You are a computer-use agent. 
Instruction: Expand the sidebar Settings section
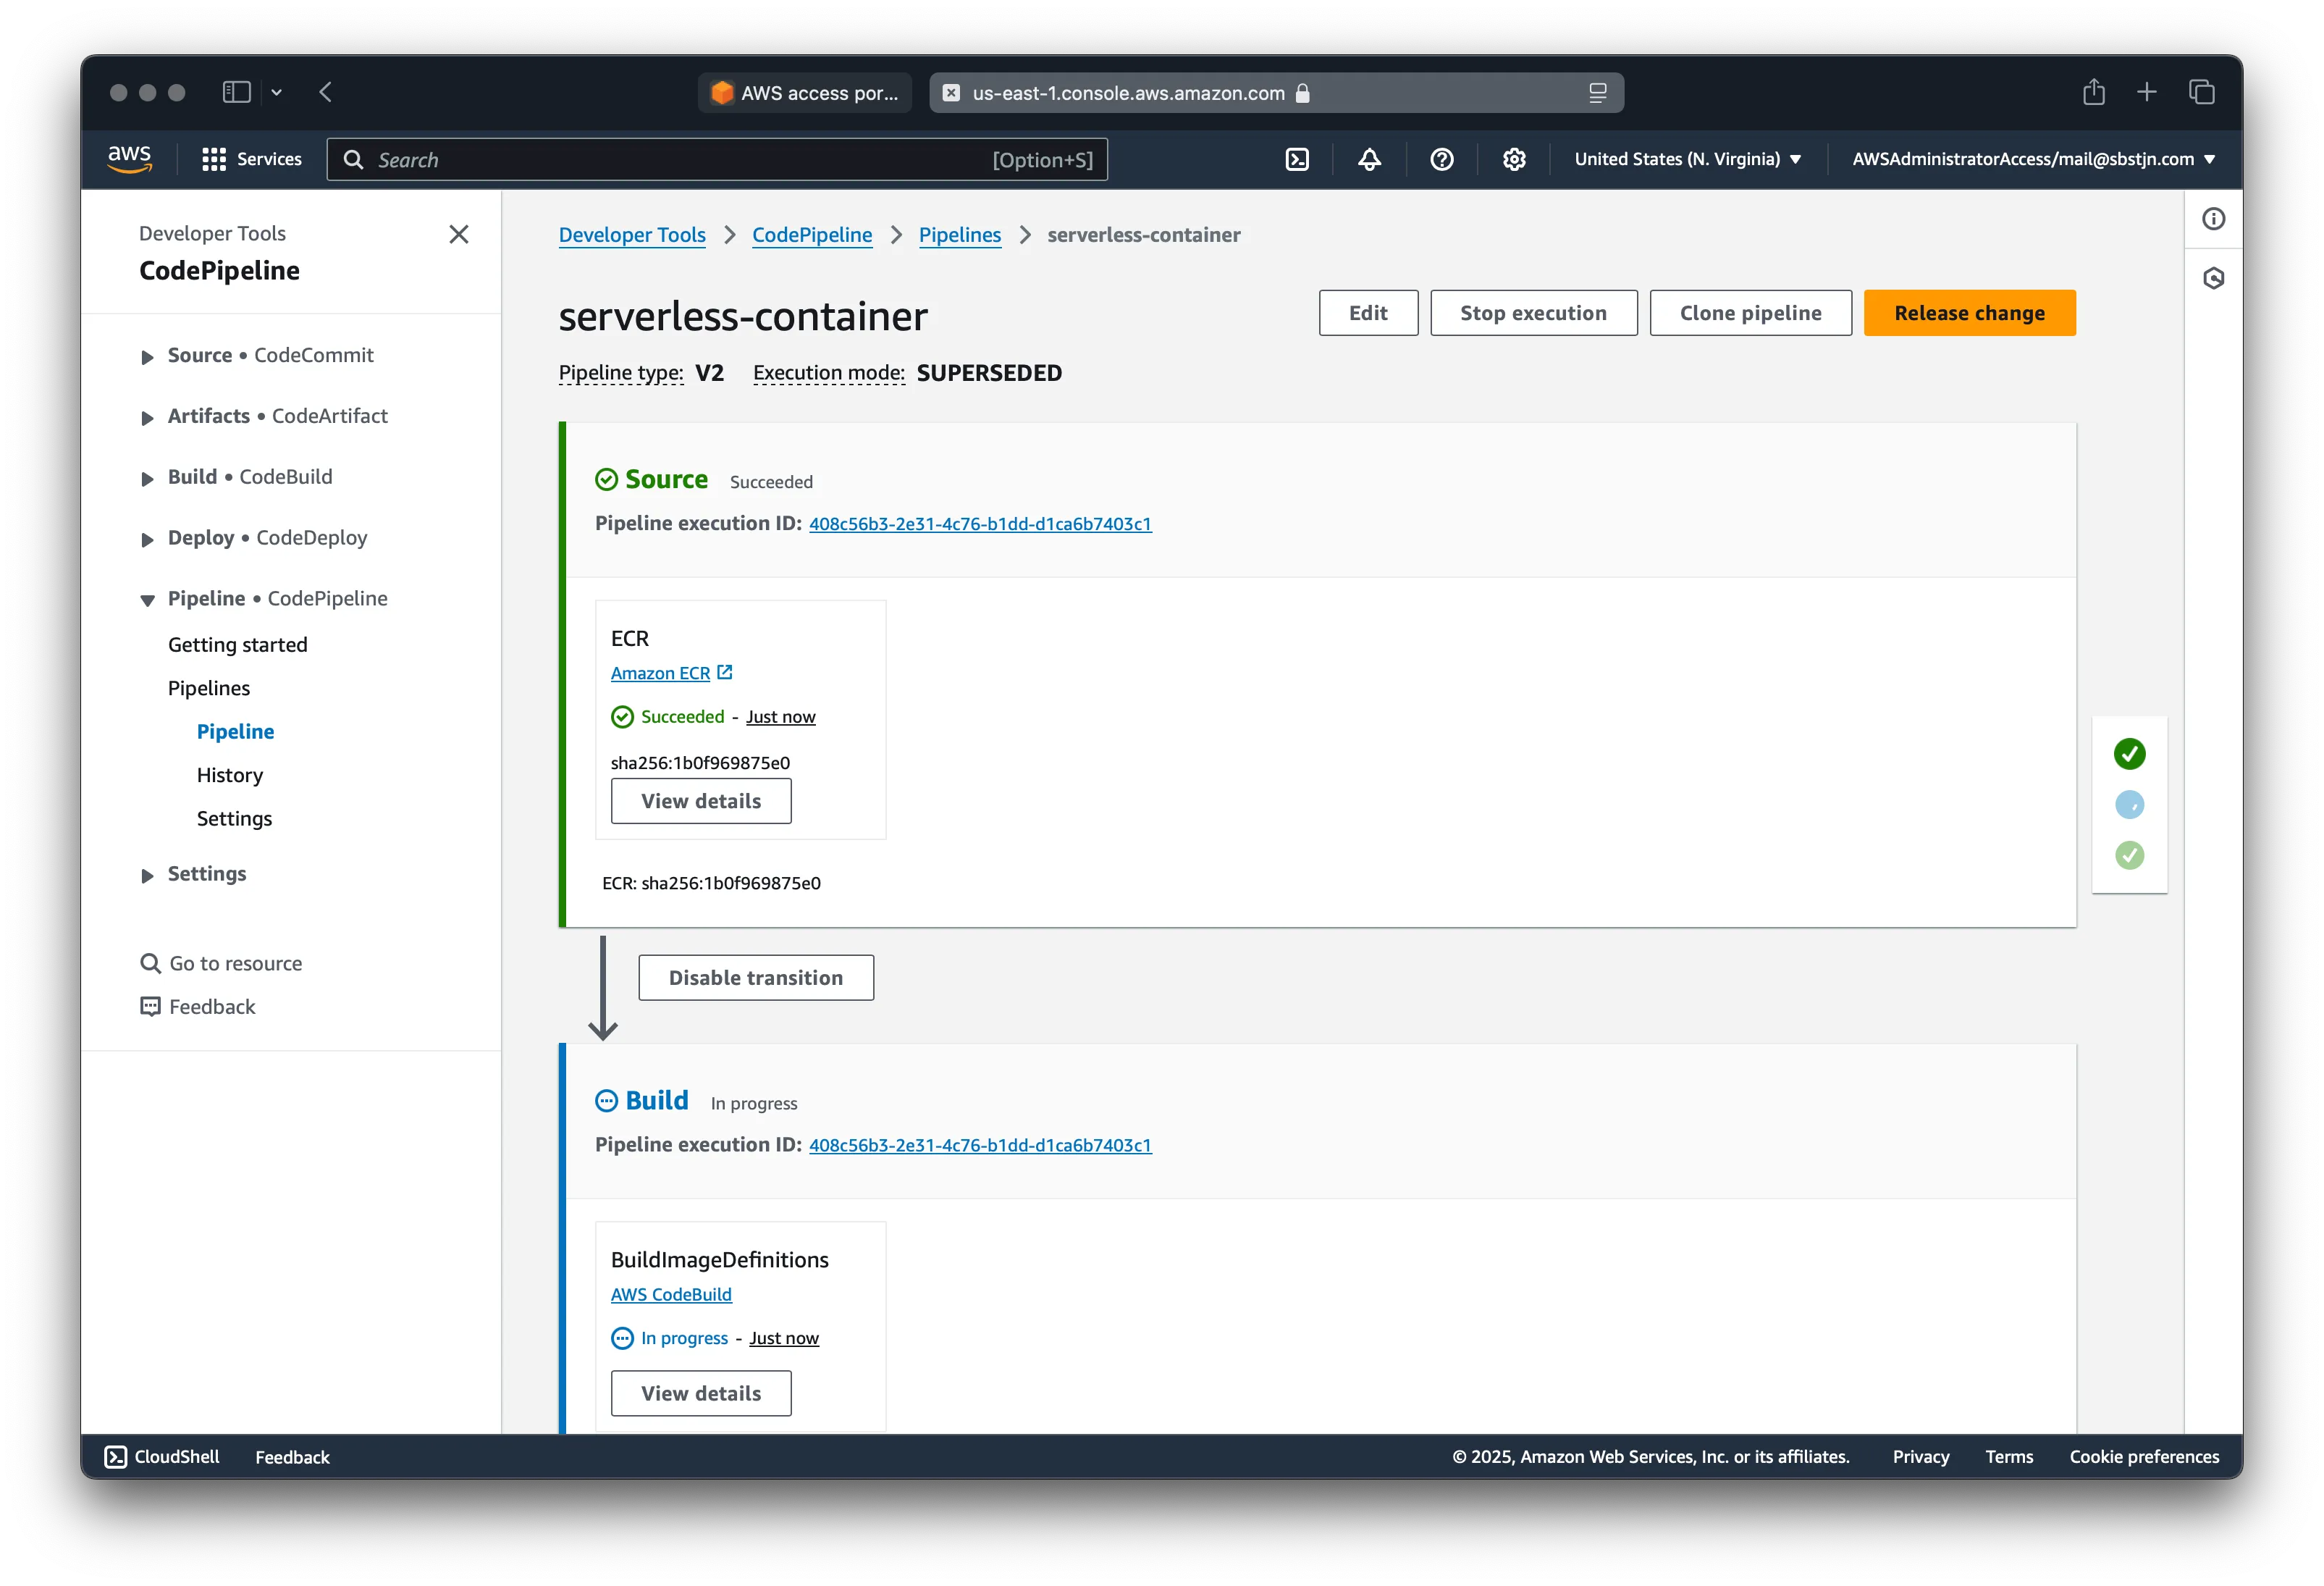[147, 876]
